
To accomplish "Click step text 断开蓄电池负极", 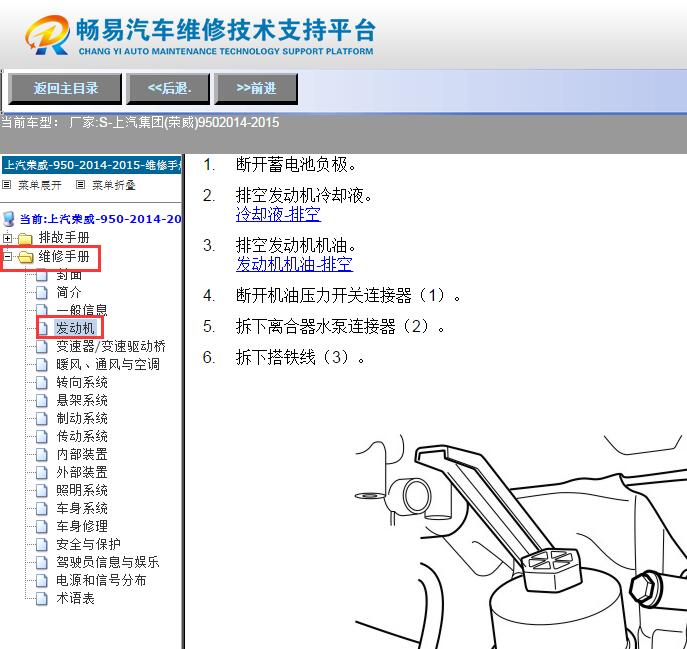I will (296, 164).
